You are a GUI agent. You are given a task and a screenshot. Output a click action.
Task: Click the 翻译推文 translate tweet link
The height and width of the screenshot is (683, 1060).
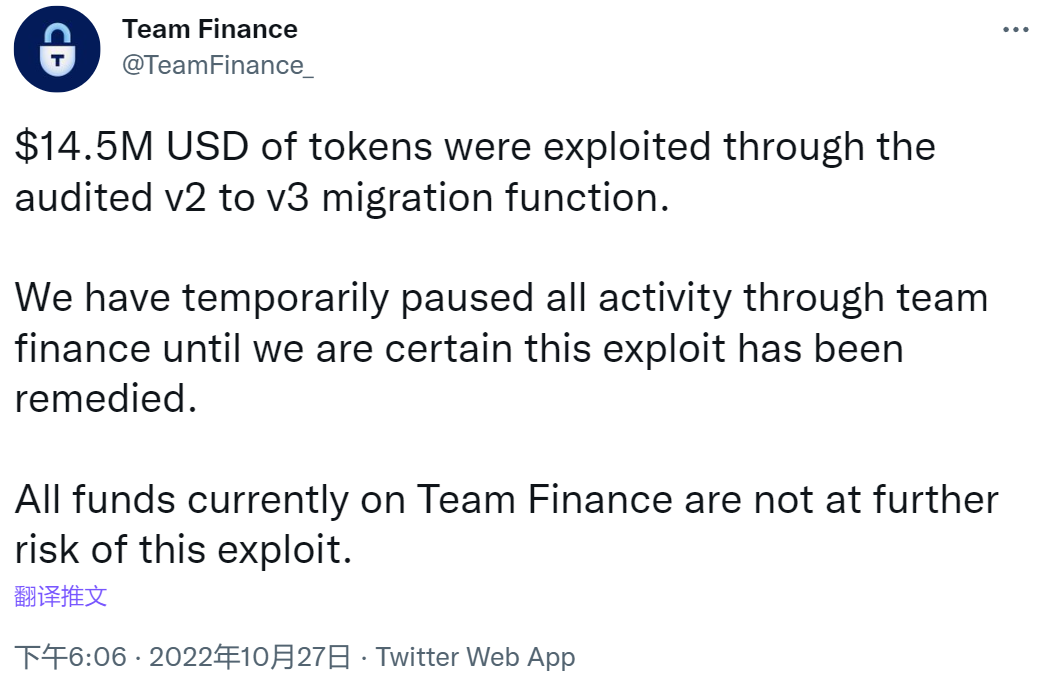61,597
